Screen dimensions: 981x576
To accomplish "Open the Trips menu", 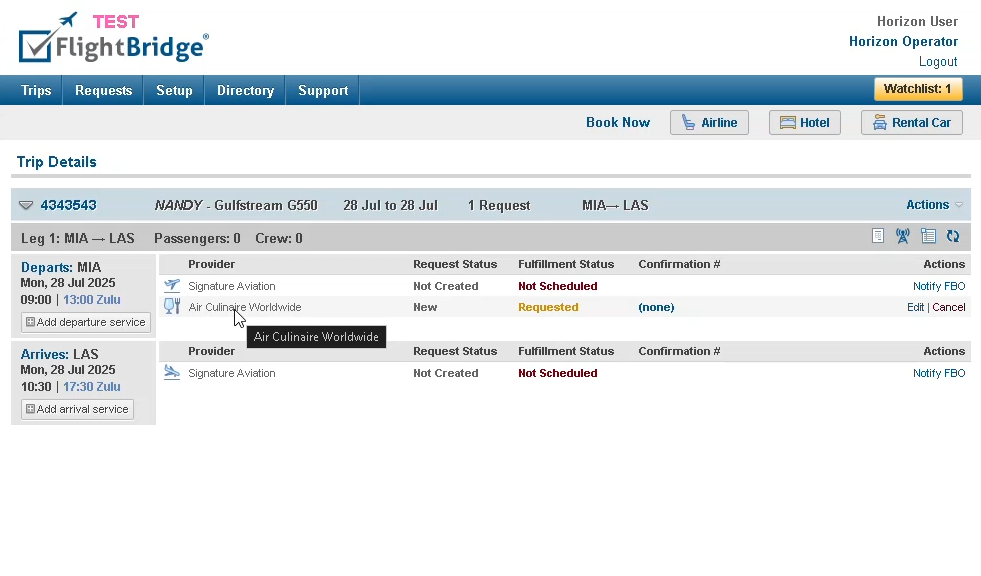I will coord(36,91).
